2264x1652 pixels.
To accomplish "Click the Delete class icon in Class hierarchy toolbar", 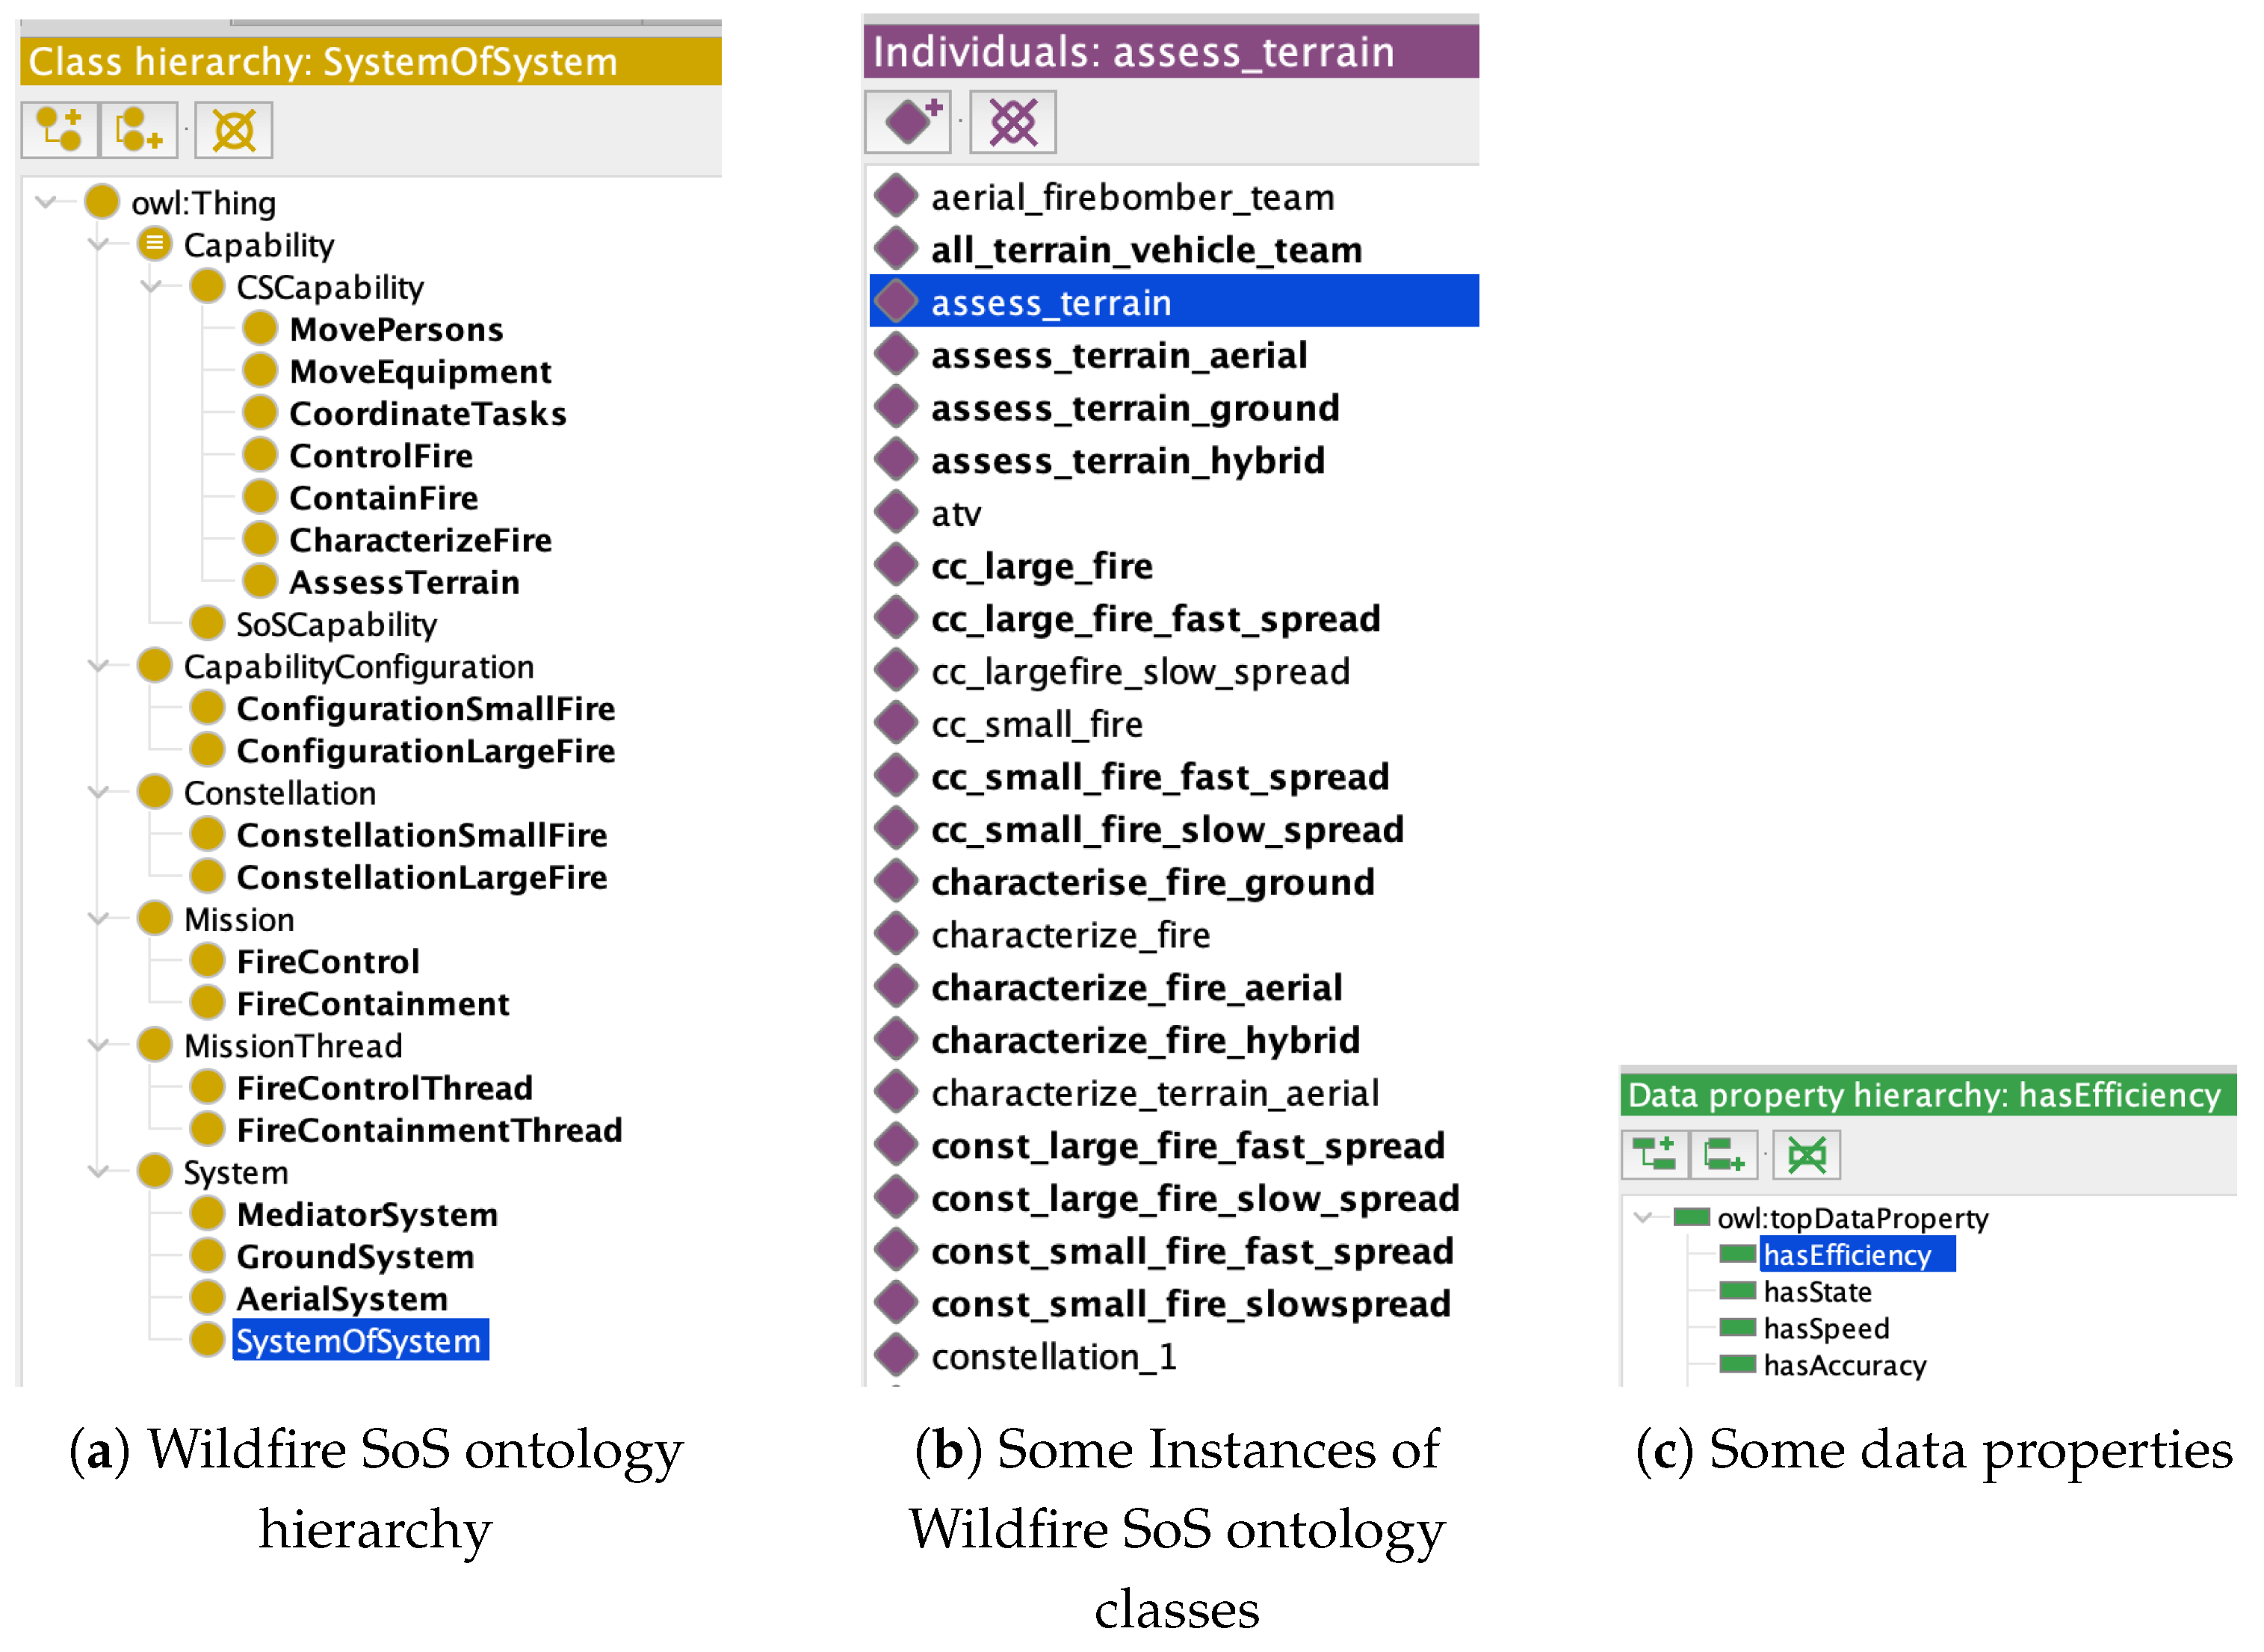I will coord(233,129).
